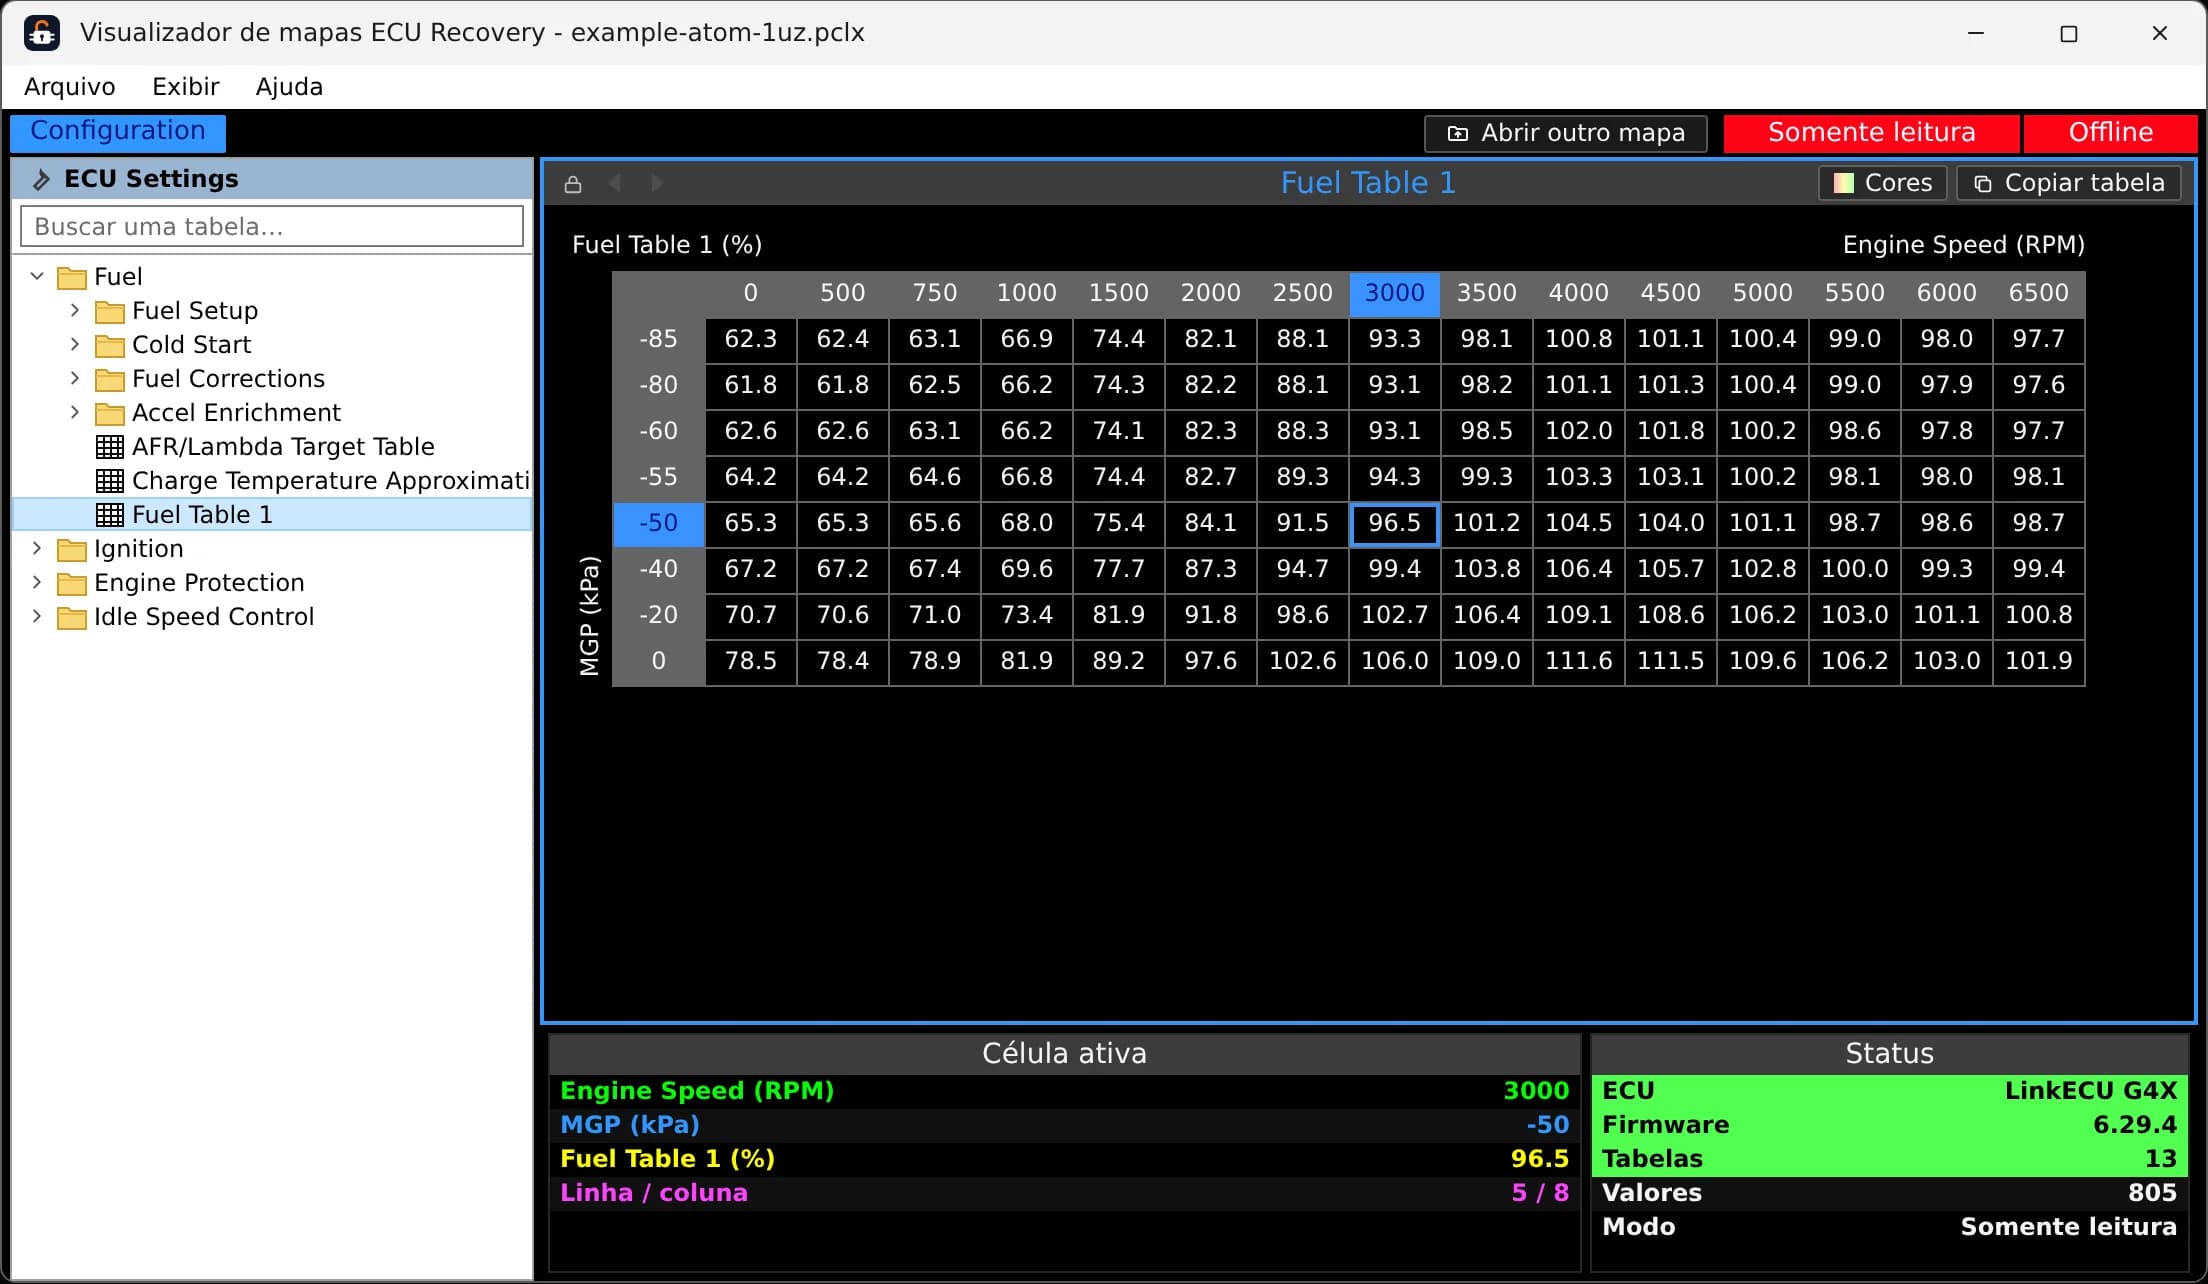Click Abrir outro mapa button

[1566, 133]
